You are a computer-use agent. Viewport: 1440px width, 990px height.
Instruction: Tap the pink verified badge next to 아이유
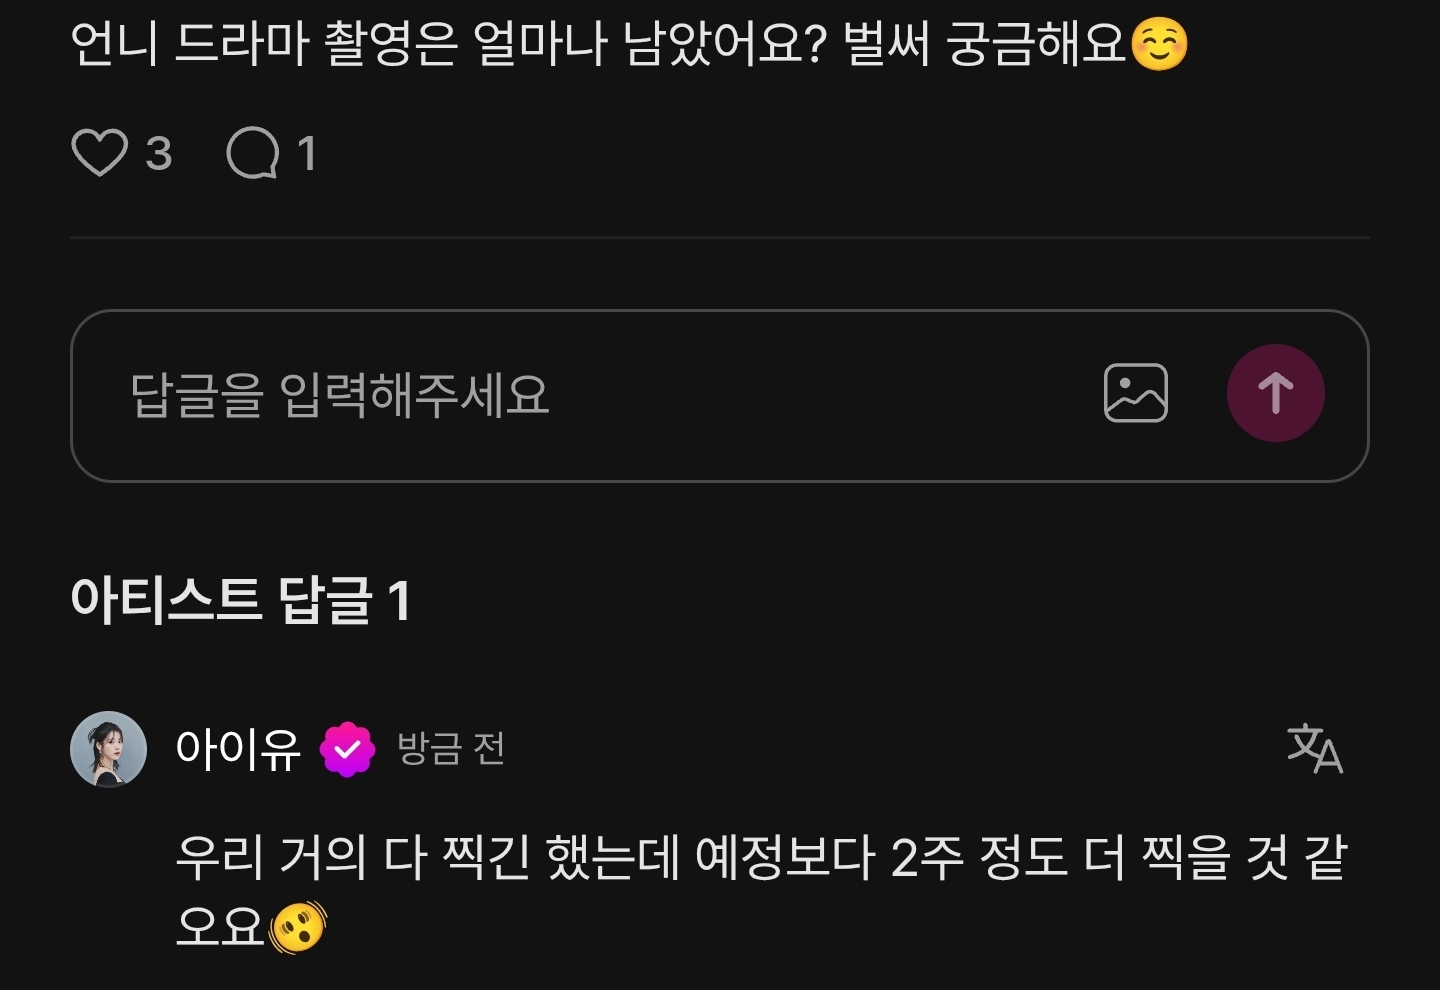click(x=347, y=749)
